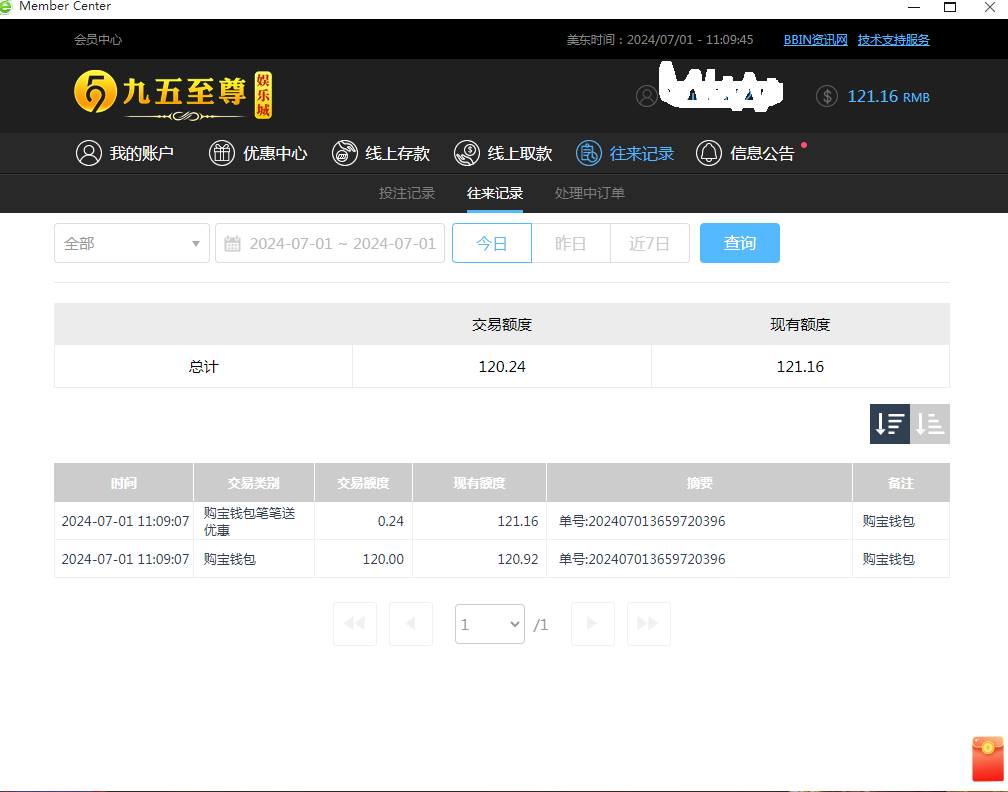Select the 近7日 (Last 7 days) filter

pos(649,243)
